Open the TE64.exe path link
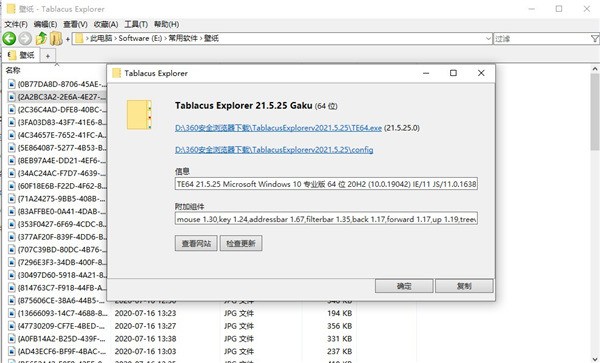This screenshot has width=600, height=363. (x=278, y=128)
